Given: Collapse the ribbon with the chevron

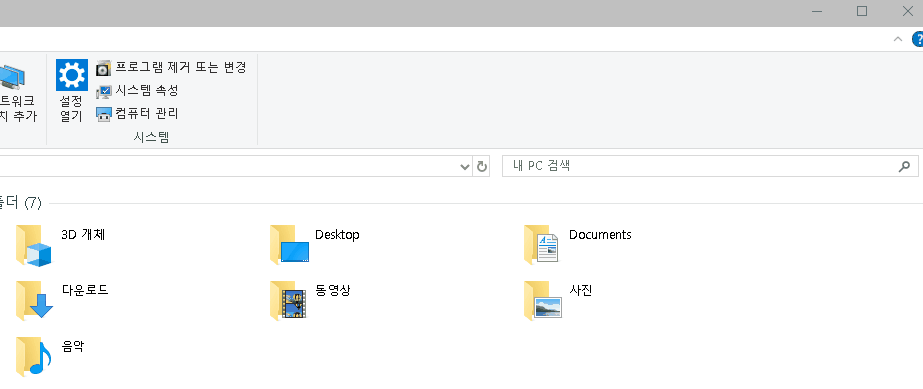Looking at the screenshot, I should (x=898, y=39).
